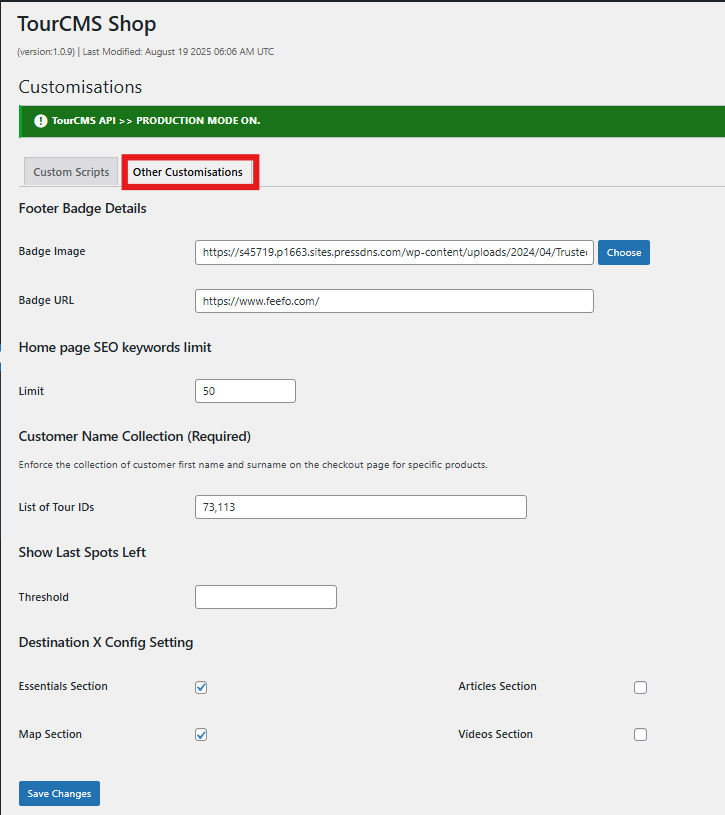Viewport: 725px width, 815px height.
Task: Click the SEO keywords Limit field
Action: pyautogui.click(x=245, y=391)
